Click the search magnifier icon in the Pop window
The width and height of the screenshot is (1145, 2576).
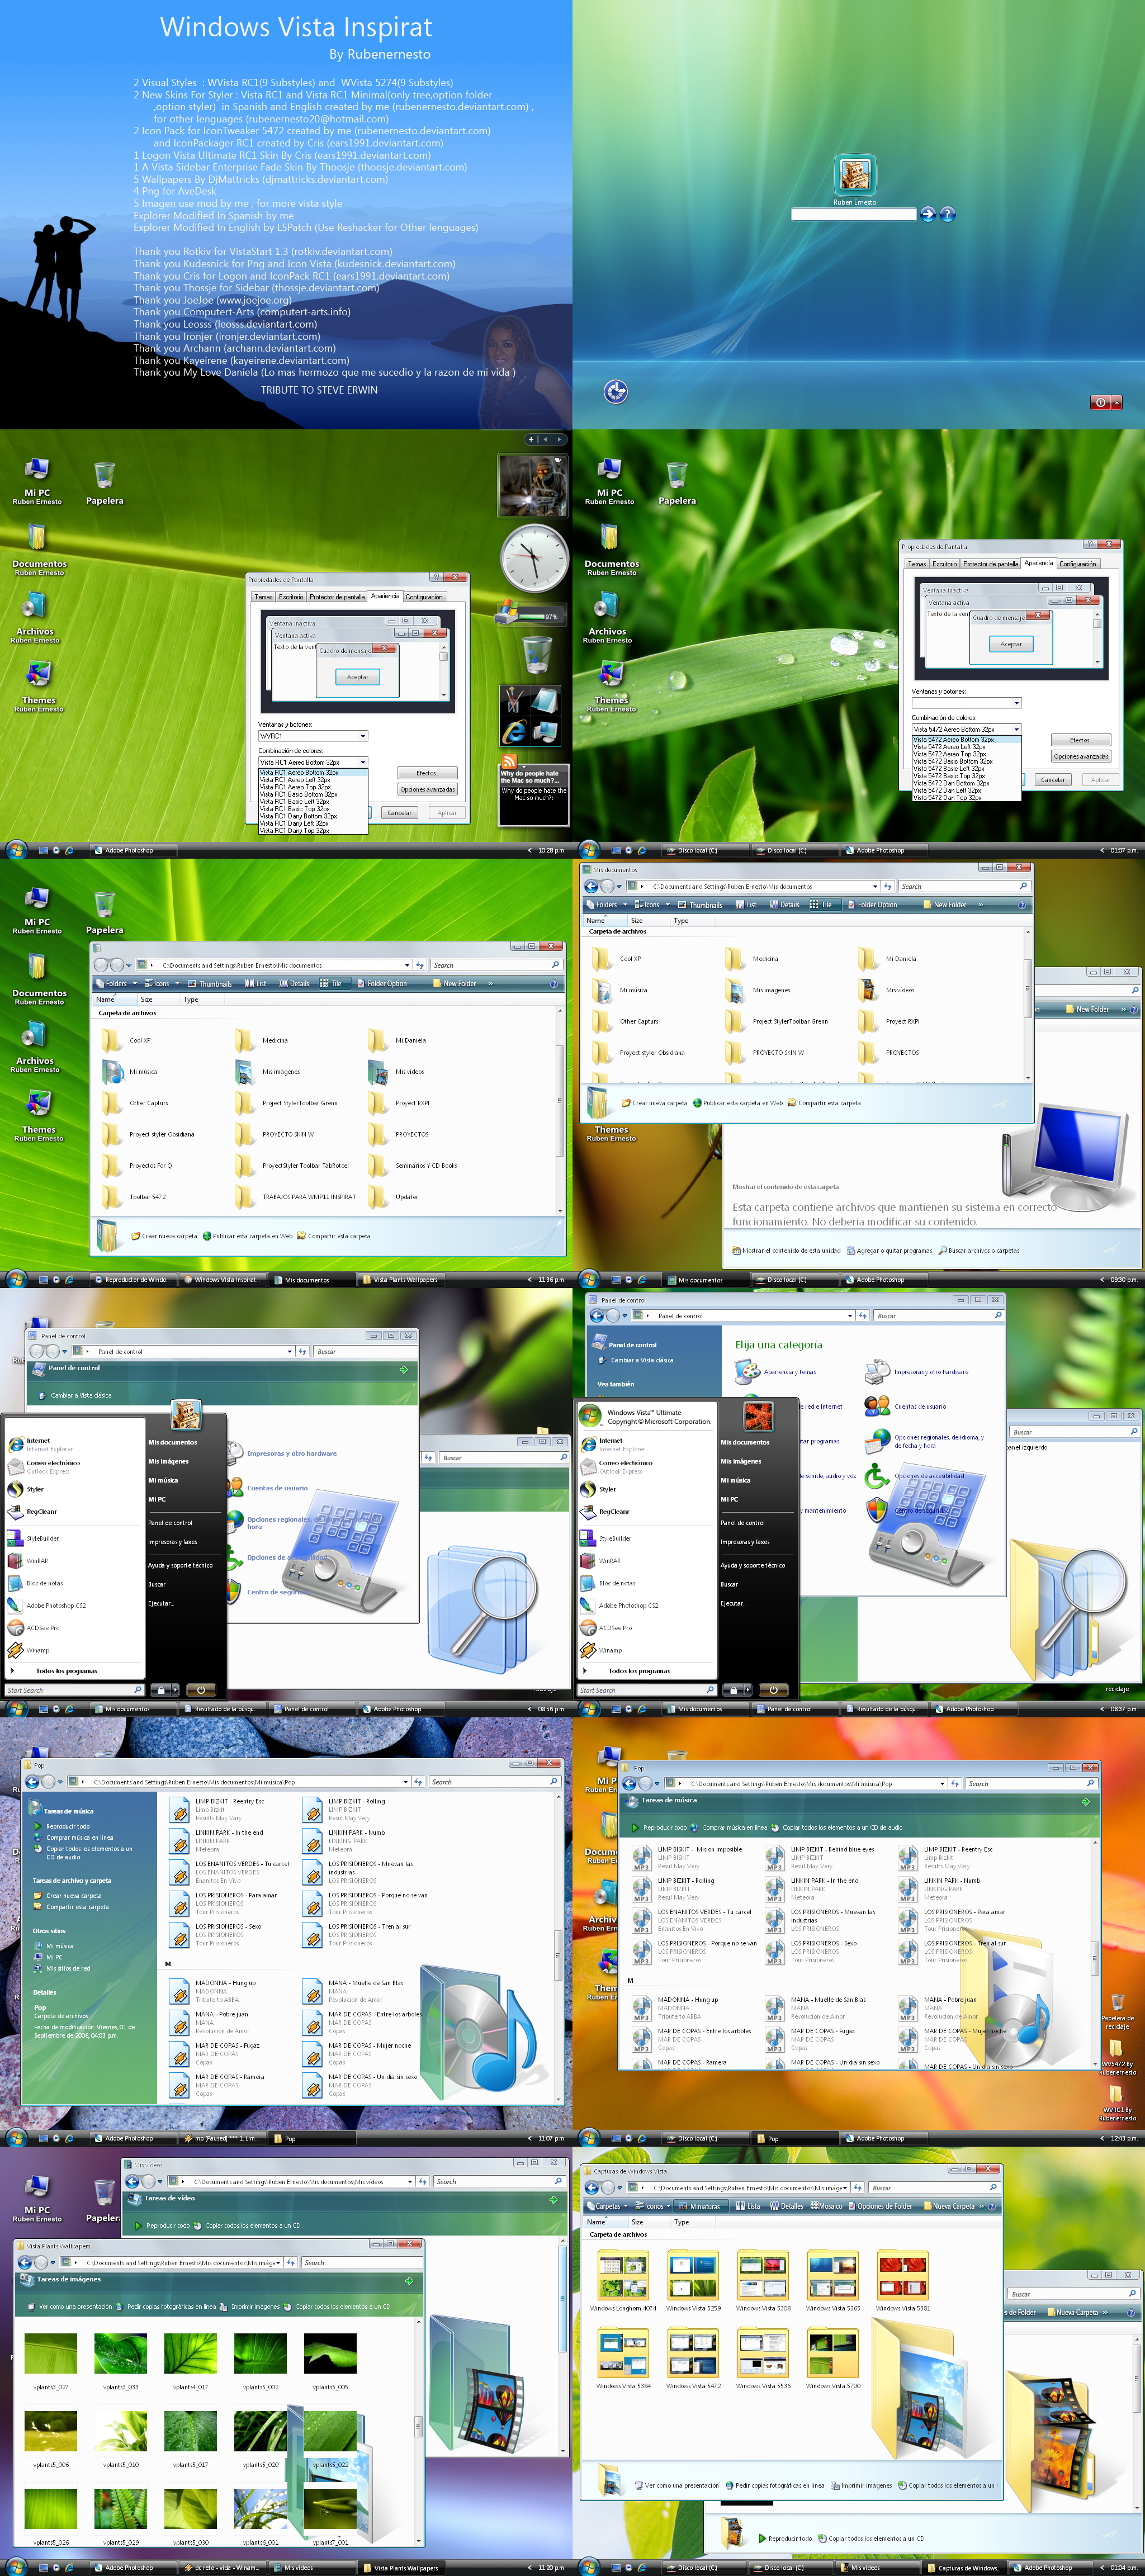click(554, 1781)
